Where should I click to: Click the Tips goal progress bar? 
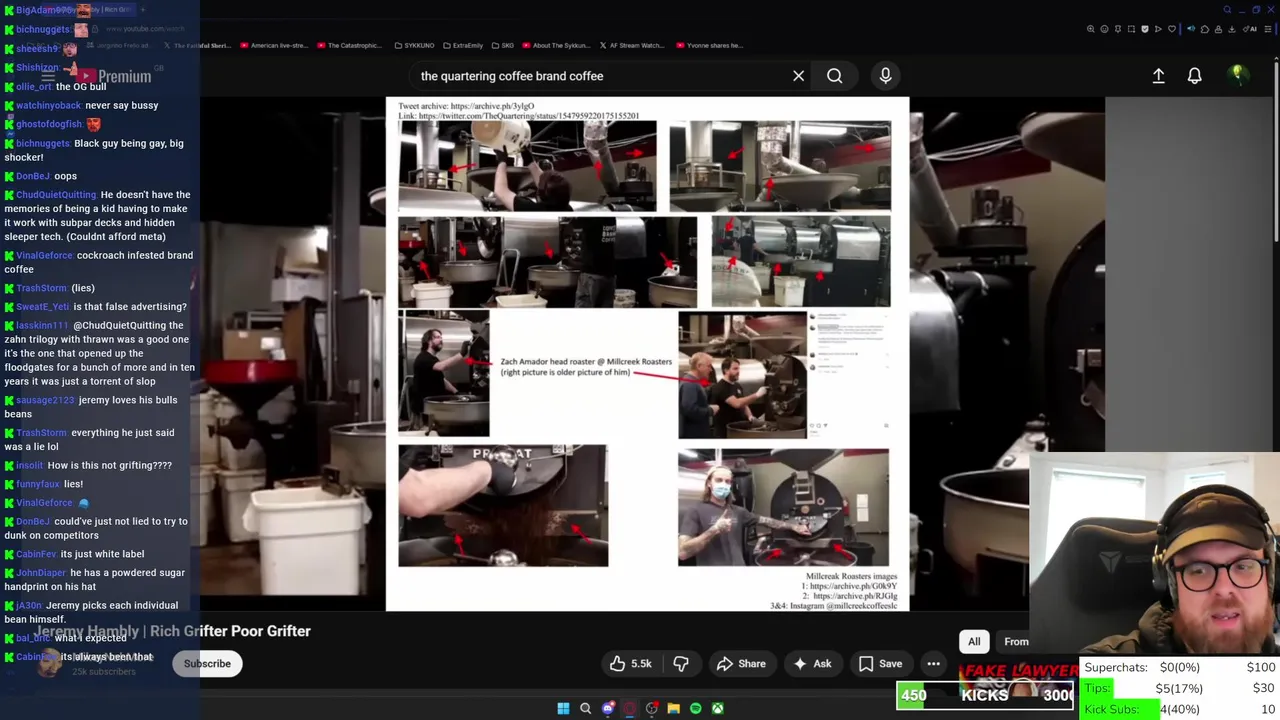(x=1180, y=688)
